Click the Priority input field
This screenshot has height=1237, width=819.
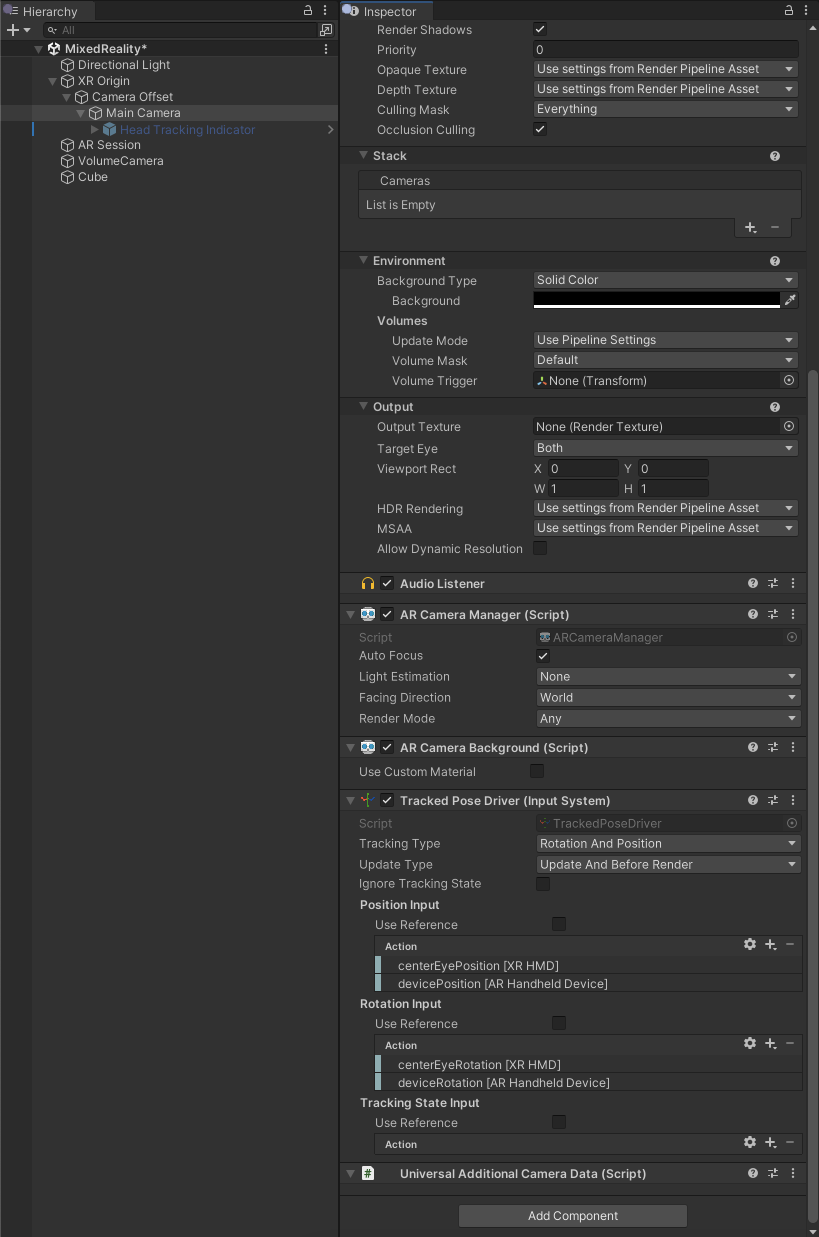(x=665, y=50)
